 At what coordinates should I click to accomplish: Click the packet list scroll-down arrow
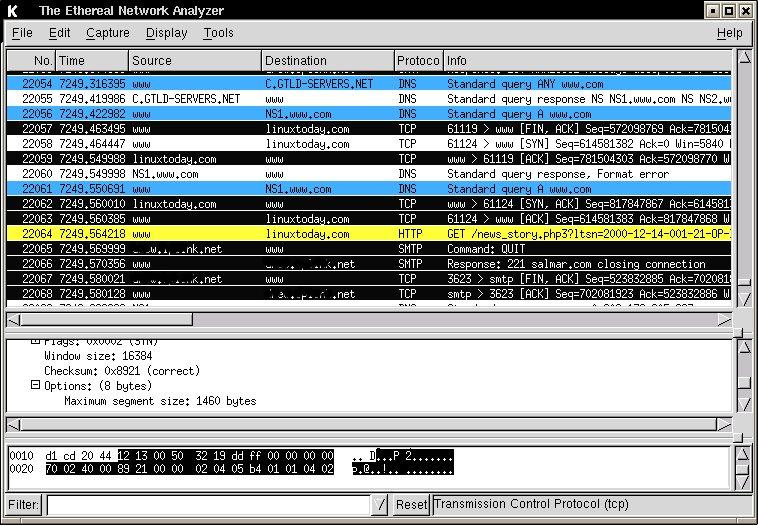[744, 299]
